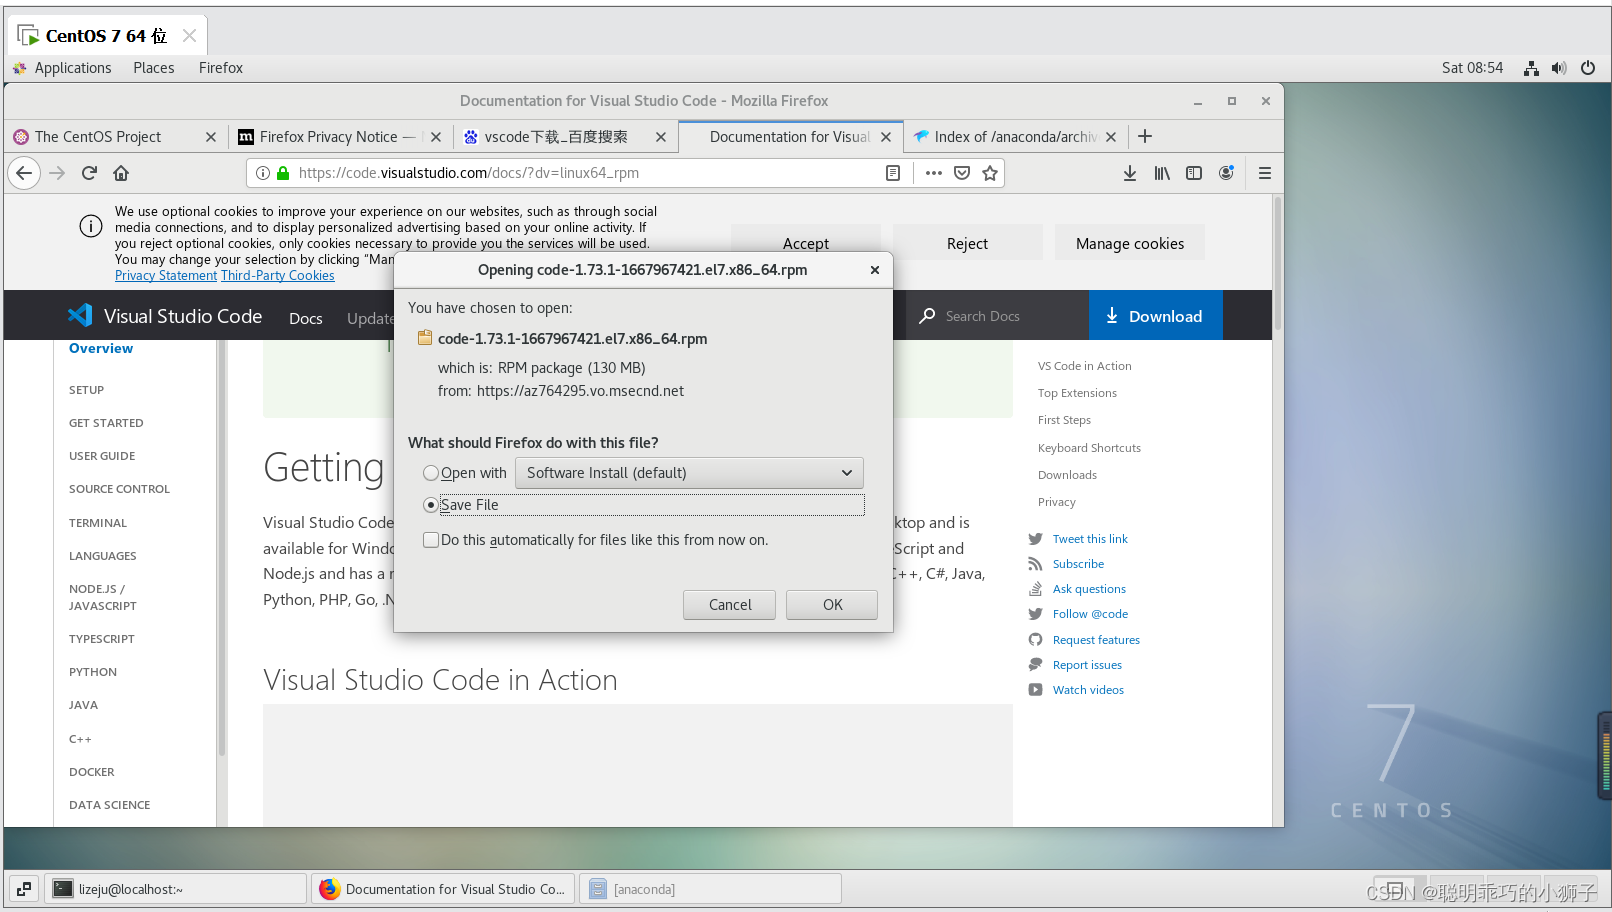The height and width of the screenshot is (912, 1612).
Task: Click the volume icon in the top bar
Action: tap(1559, 67)
